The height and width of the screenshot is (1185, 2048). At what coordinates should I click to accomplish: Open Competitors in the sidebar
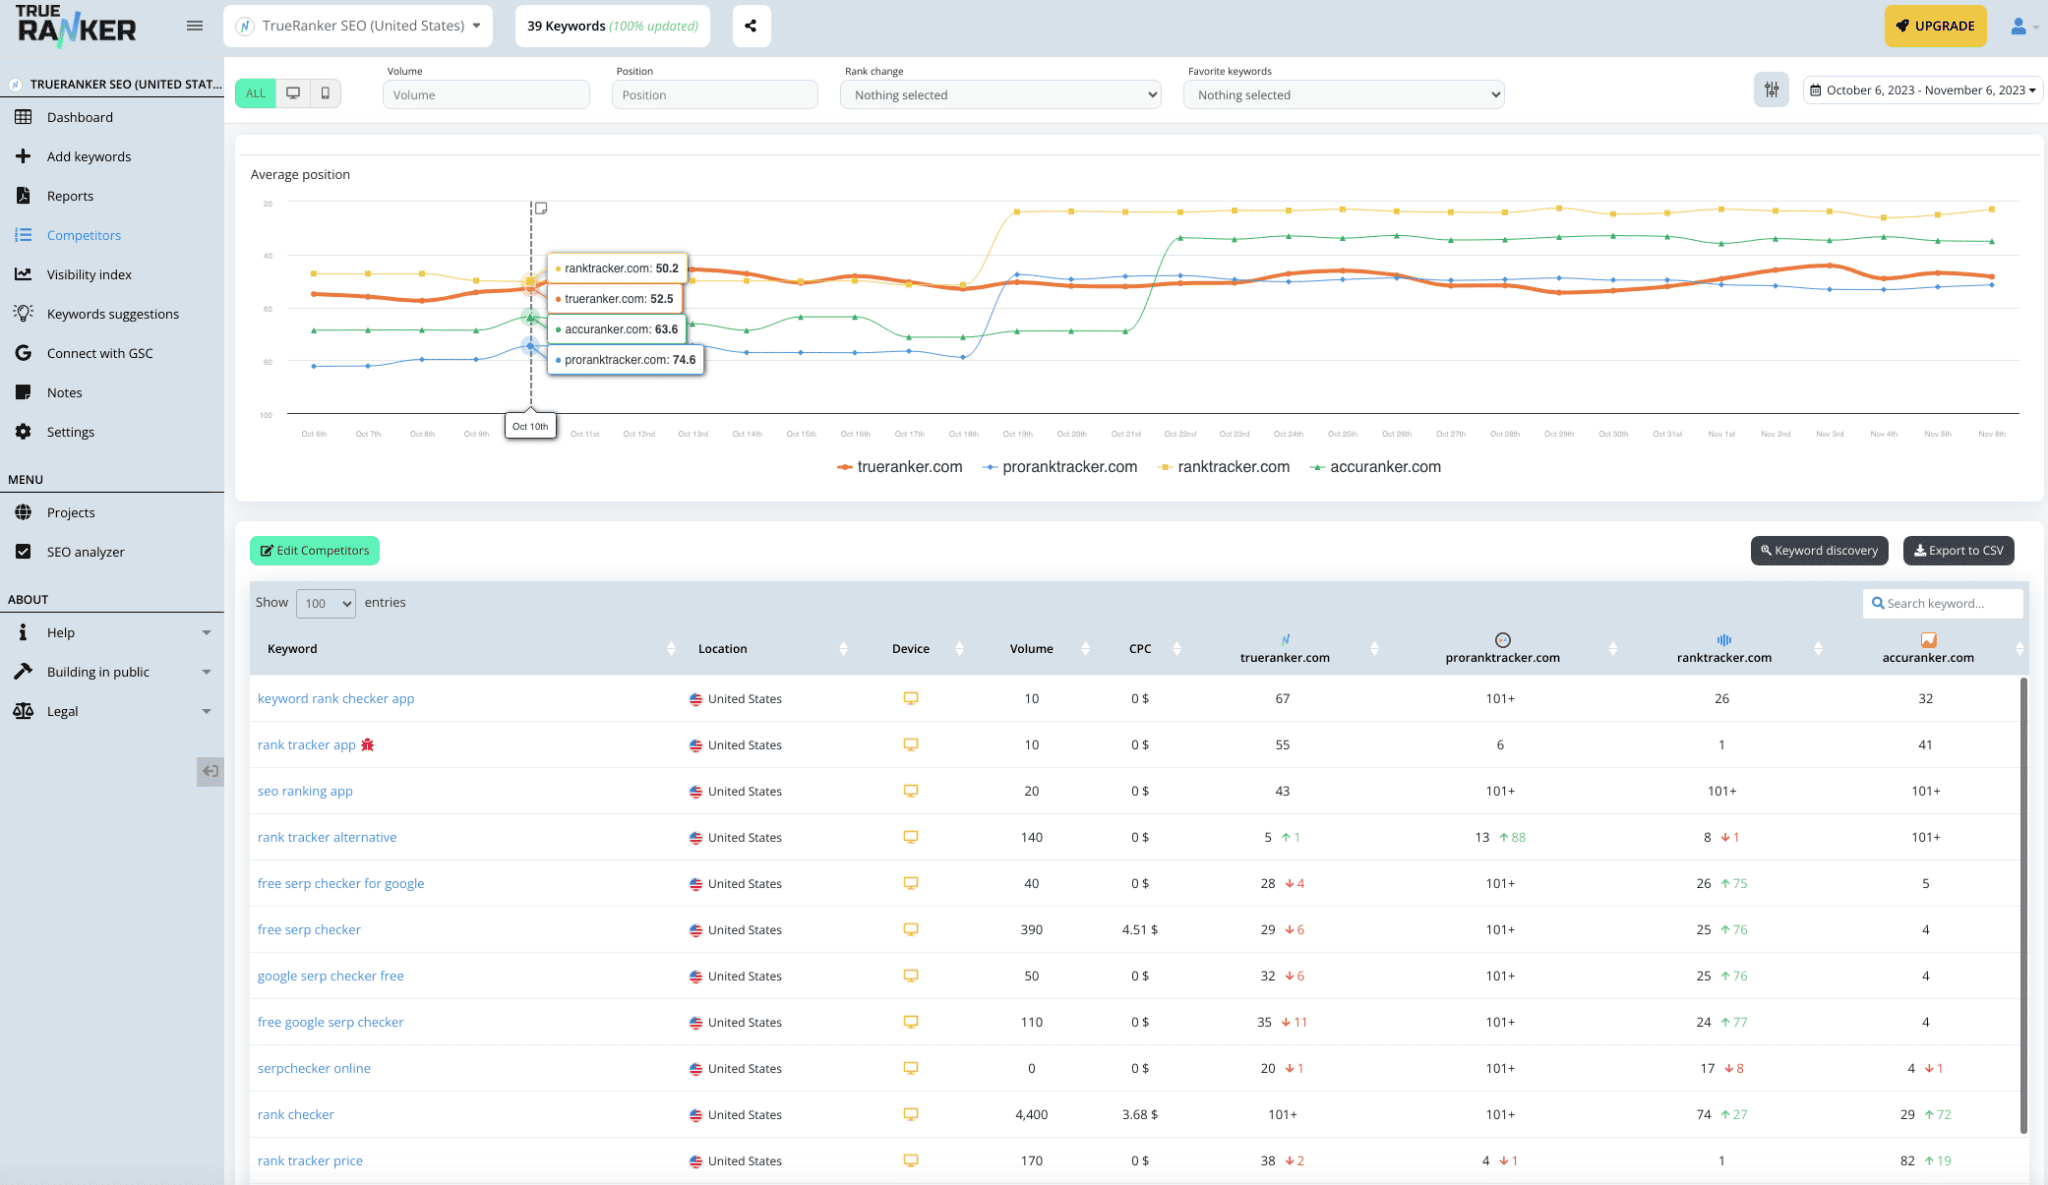pos(84,235)
